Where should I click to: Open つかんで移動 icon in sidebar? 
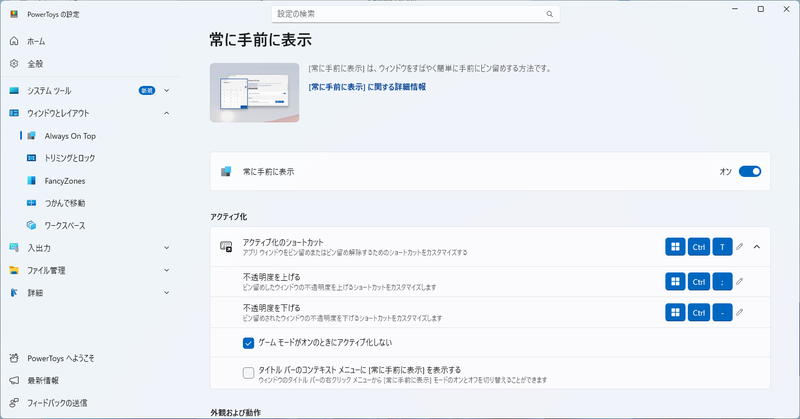point(32,203)
